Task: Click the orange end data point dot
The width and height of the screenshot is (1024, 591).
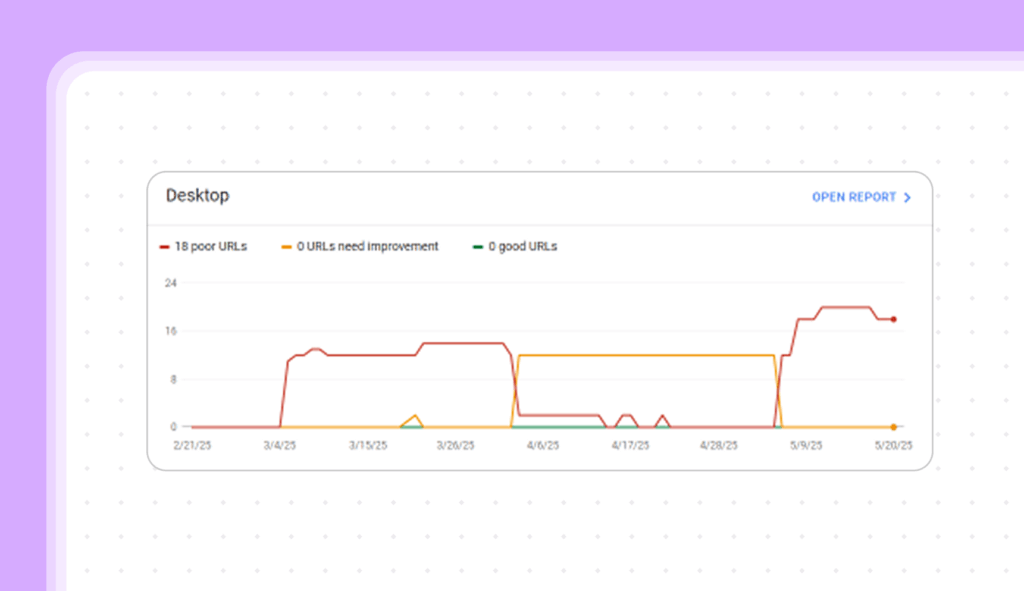Action: (x=893, y=427)
